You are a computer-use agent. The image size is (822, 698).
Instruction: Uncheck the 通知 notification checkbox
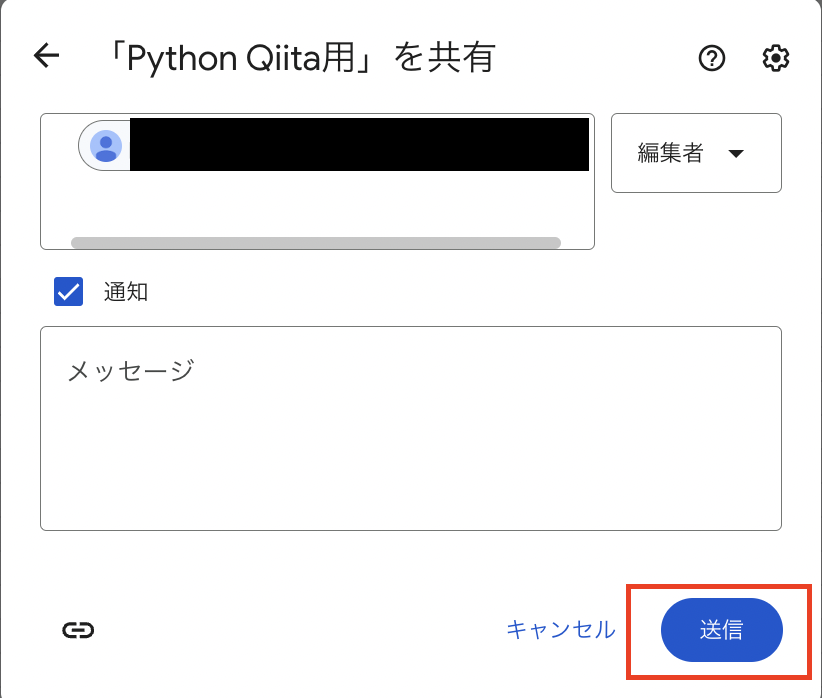pyautogui.click(x=67, y=291)
